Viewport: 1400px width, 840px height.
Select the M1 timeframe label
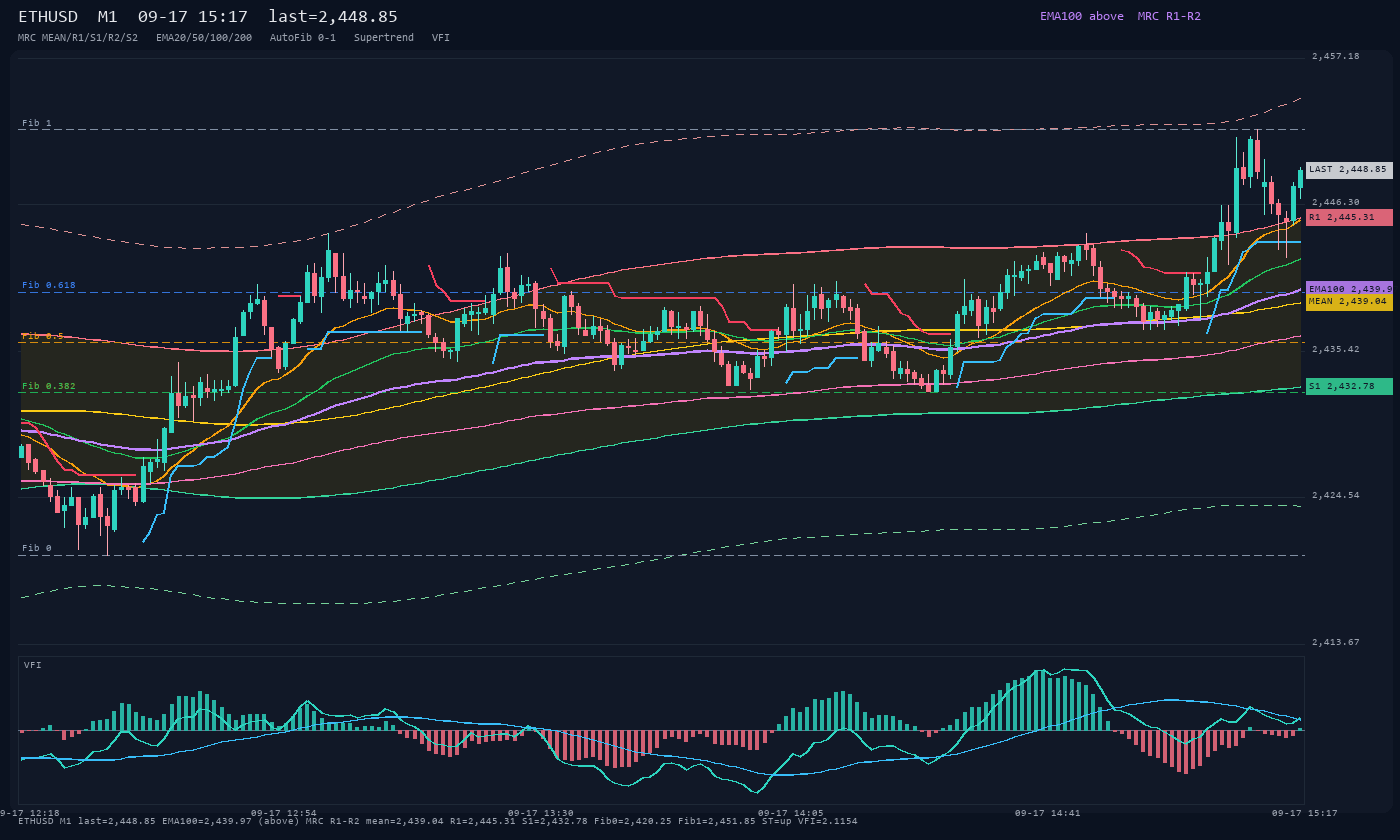108,17
